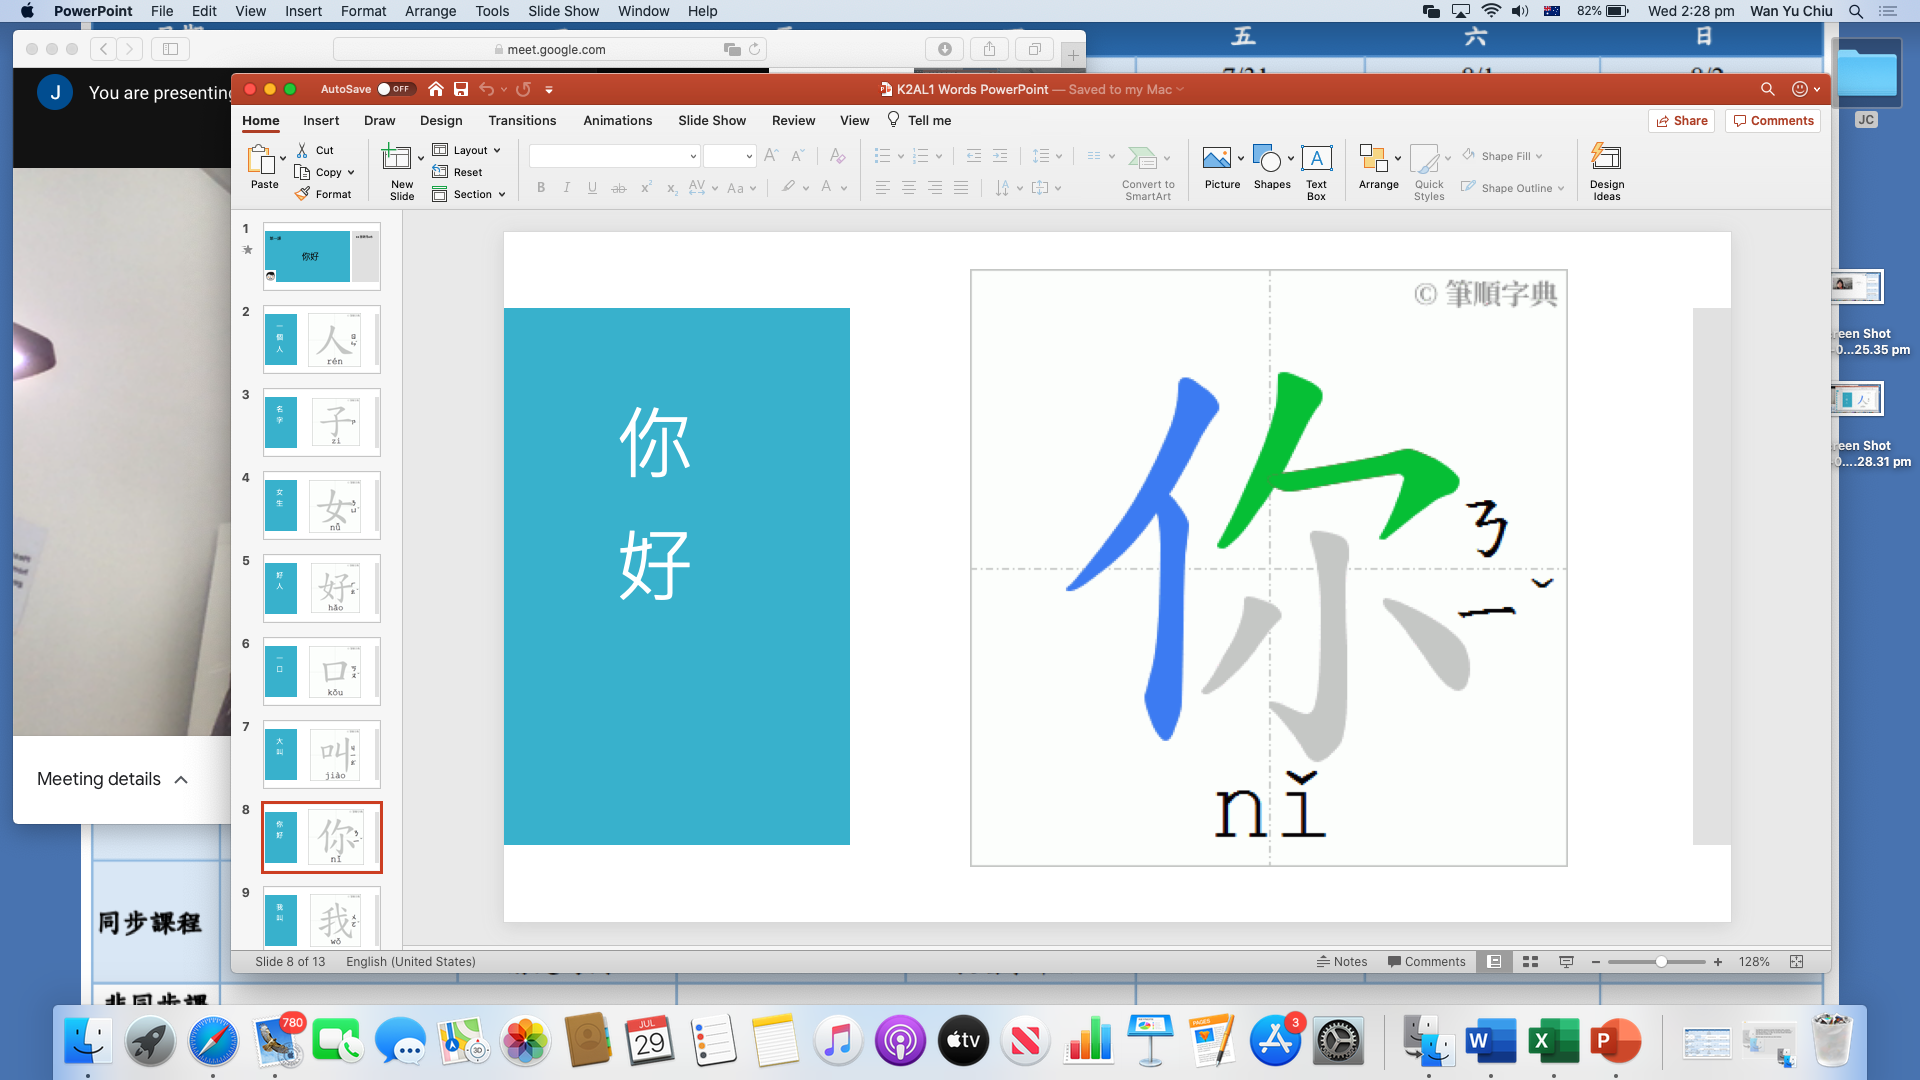Open the Shape Fill dropdown arrow
Viewport: 1920px width, 1080px height.
click(x=1539, y=156)
